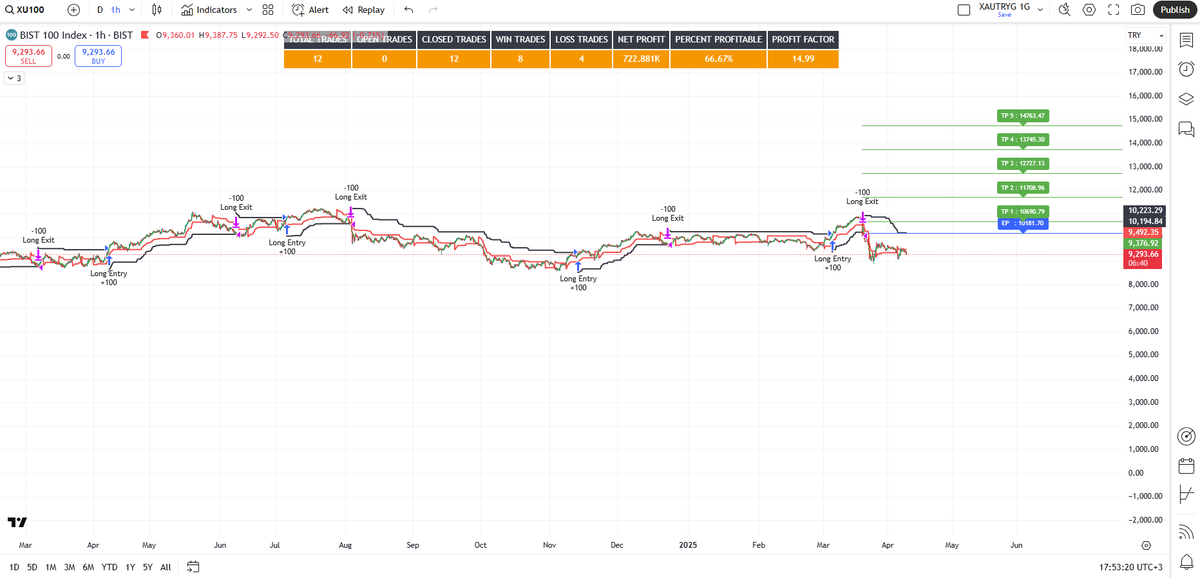
Task: Start bar Replay mode
Action: [x=363, y=9]
